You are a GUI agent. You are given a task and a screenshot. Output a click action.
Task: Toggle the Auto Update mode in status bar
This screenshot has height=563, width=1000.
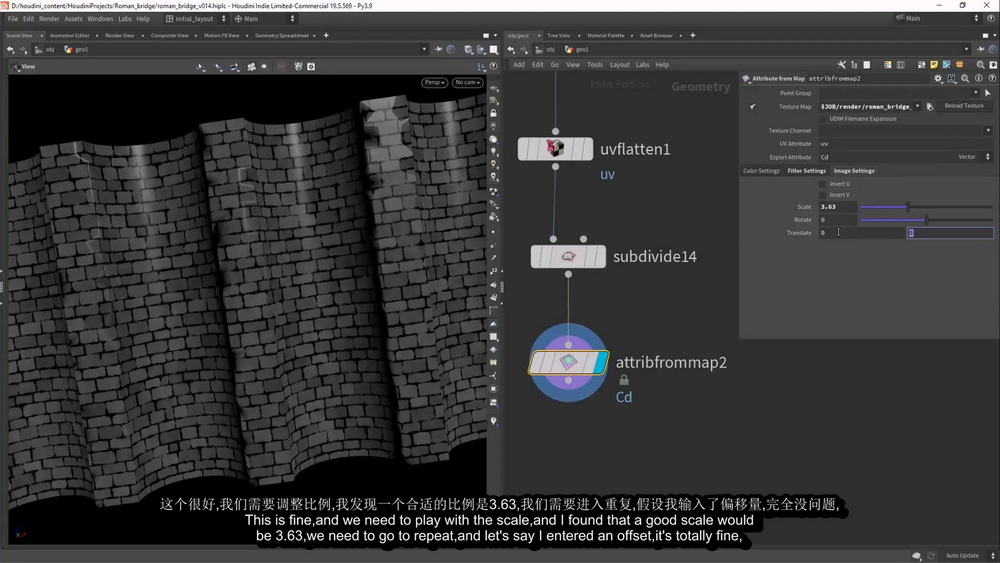pyautogui.click(x=962, y=555)
